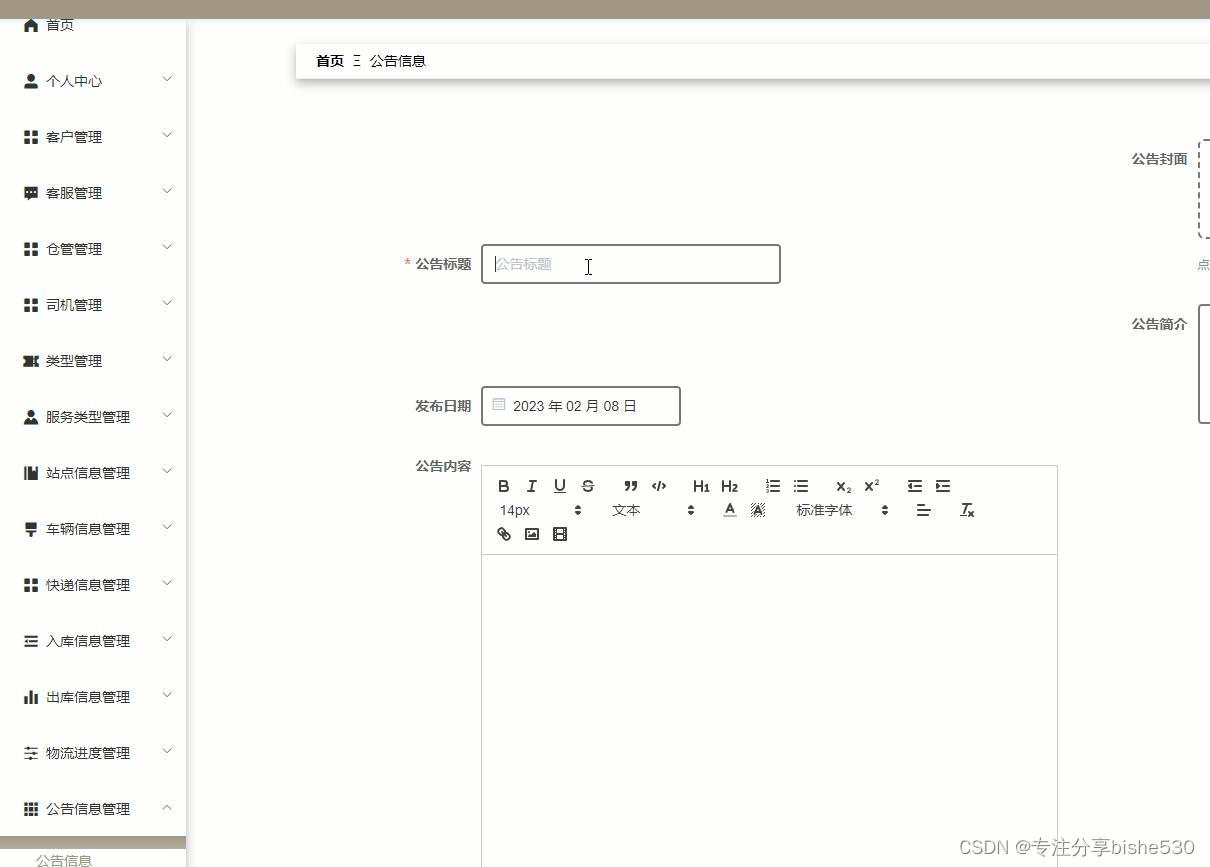This screenshot has width=1210, height=867.
Task: Open the text background color picker
Action: (x=758, y=510)
